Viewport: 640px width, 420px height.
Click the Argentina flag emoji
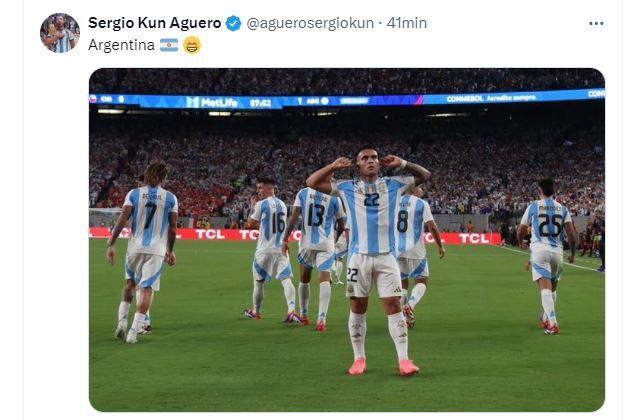pyautogui.click(x=169, y=45)
